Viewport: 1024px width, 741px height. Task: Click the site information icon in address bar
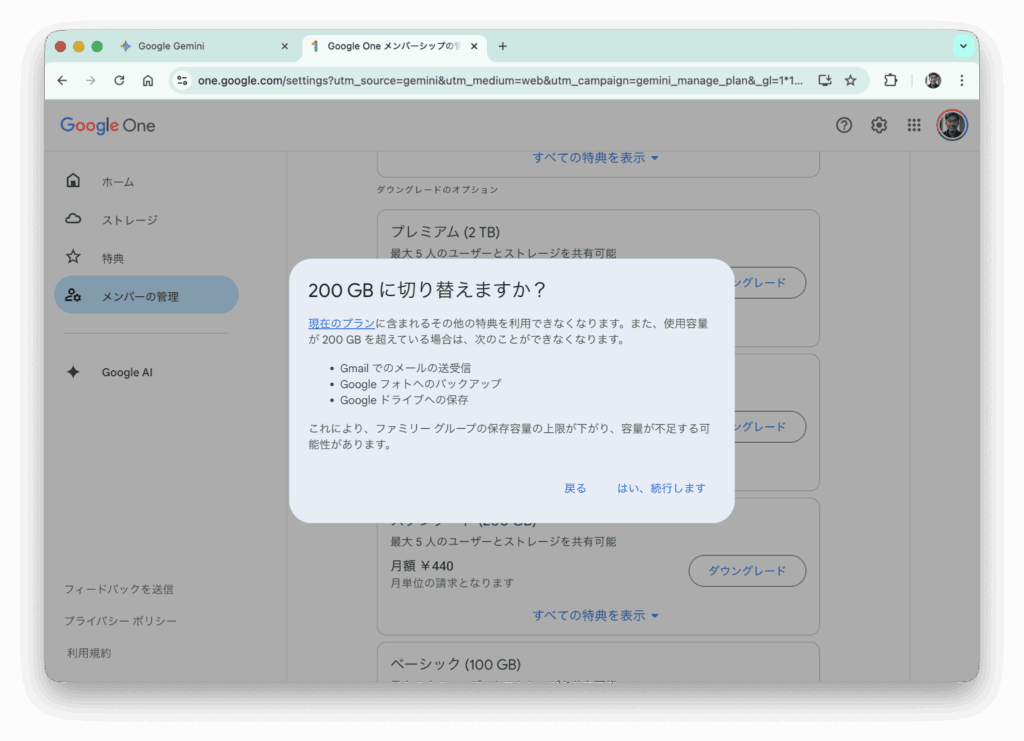(182, 81)
